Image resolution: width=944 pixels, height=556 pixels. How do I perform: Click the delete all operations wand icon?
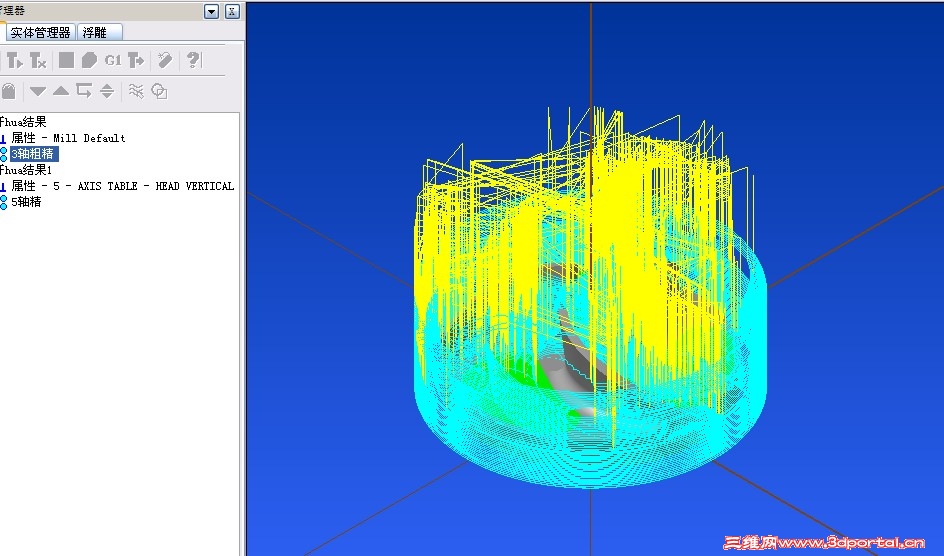point(164,60)
